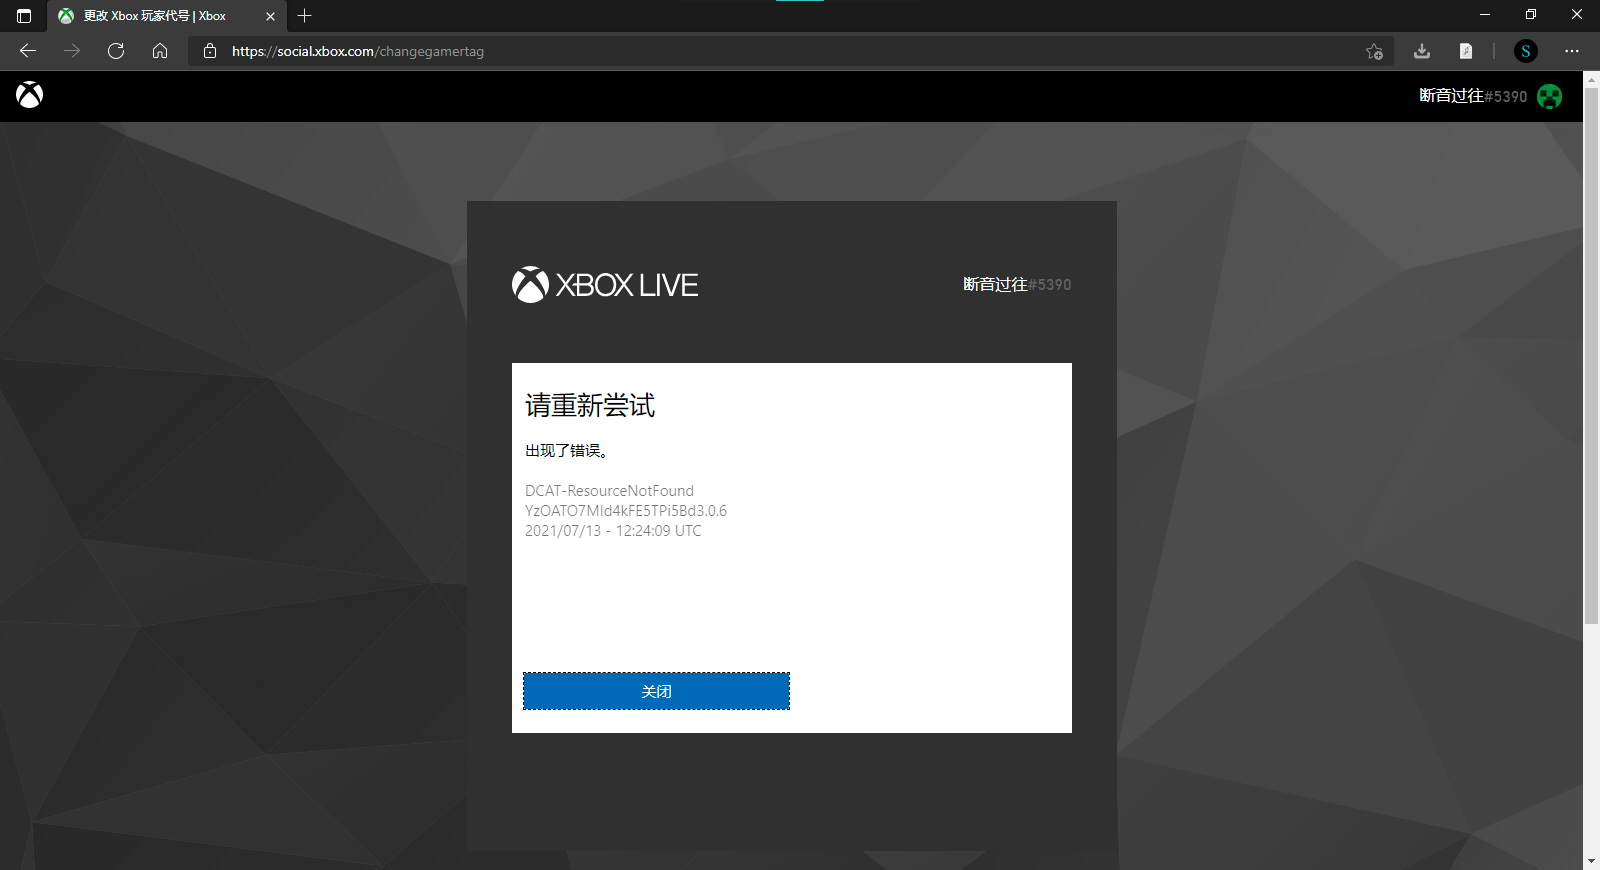Open the collections page icon
Image resolution: width=1600 pixels, height=870 pixels.
pos(1466,51)
